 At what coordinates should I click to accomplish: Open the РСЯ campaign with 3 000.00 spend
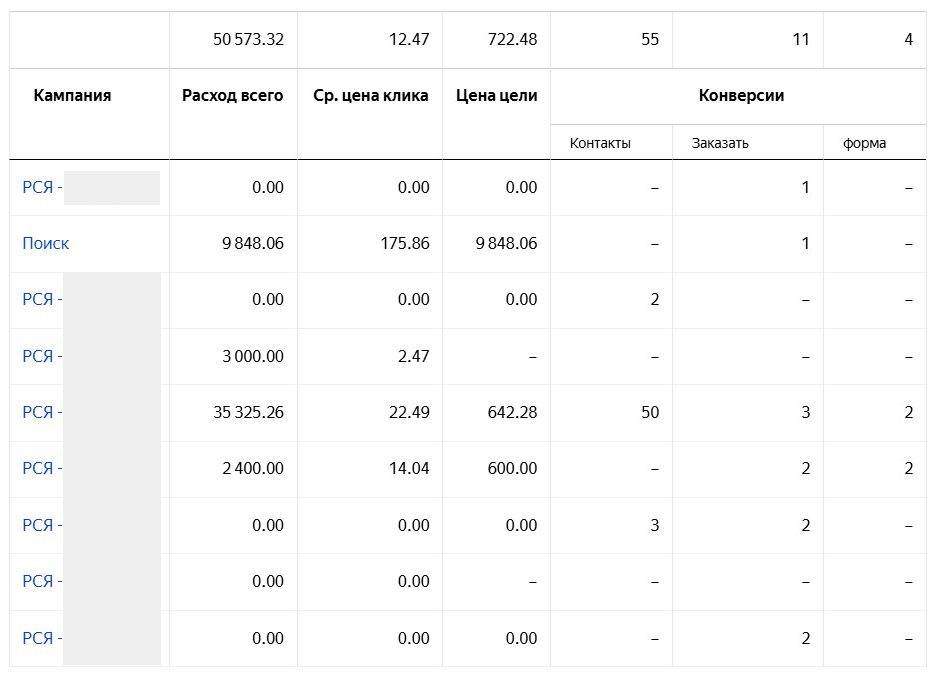[41, 356]
